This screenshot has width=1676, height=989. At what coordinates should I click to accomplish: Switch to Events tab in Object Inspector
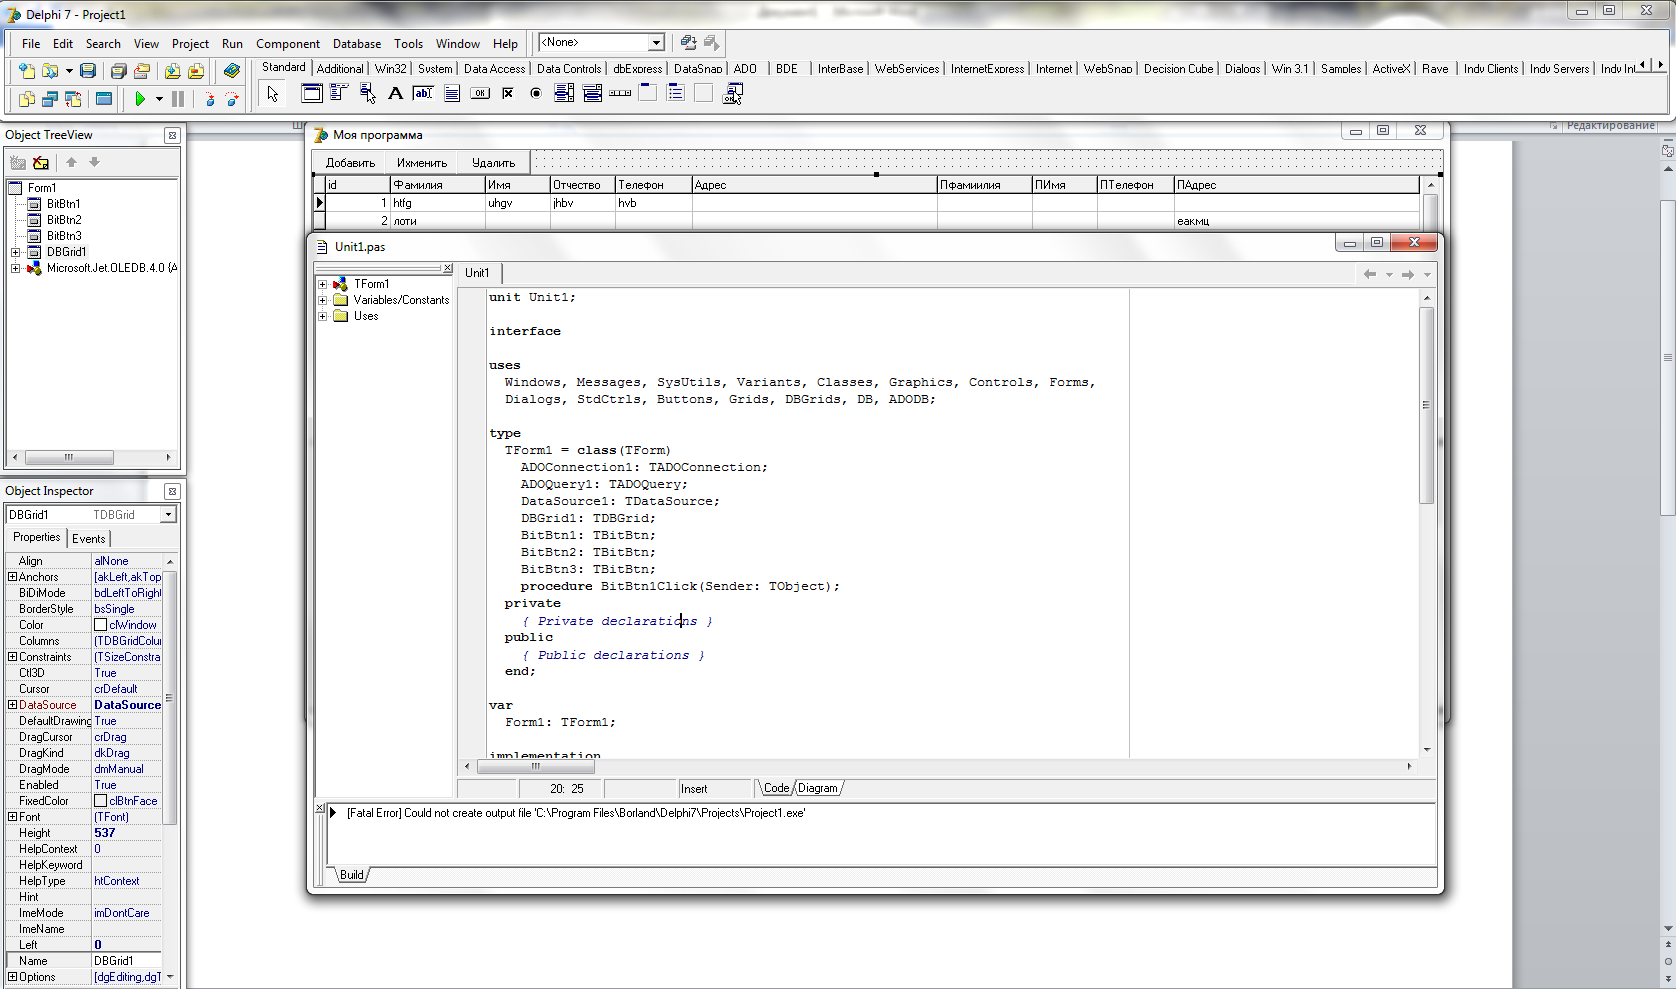tap(88, 538)
